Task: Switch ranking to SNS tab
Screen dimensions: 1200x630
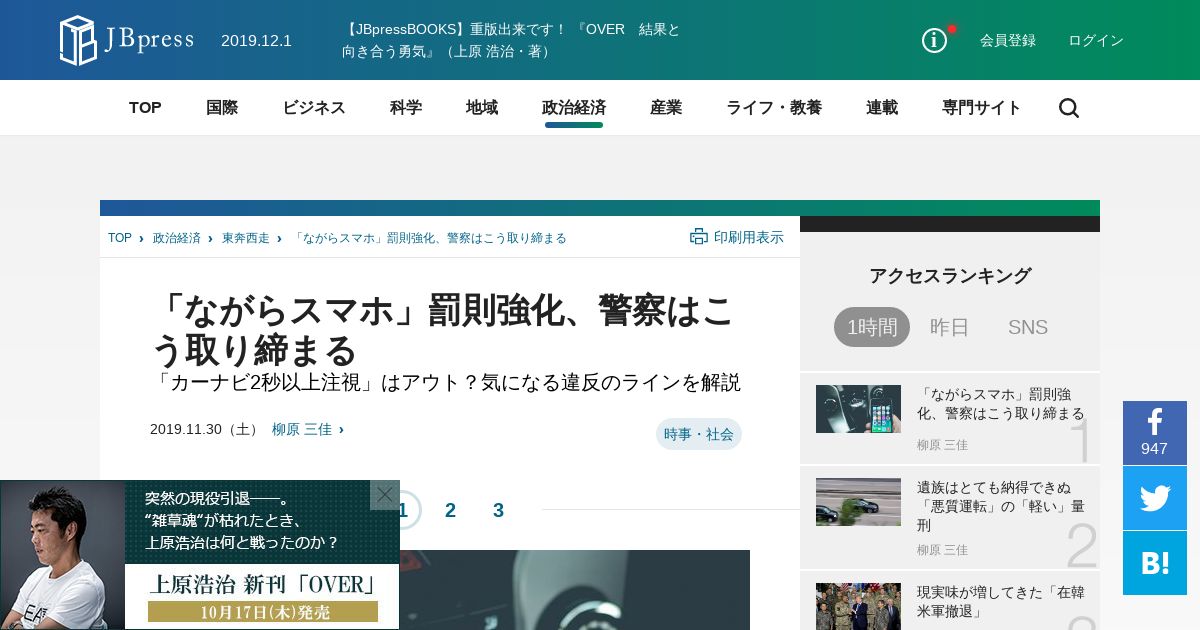Action: [1028, 327]
